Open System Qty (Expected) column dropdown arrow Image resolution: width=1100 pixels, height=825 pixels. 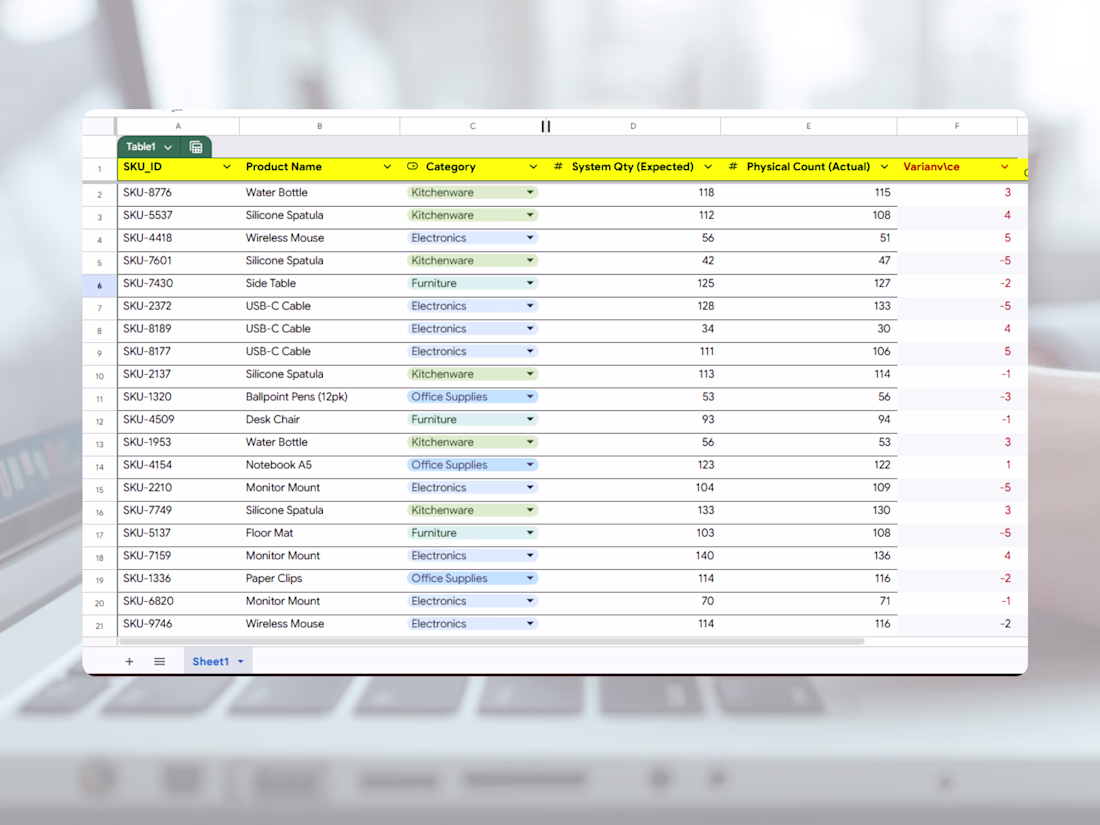click(708, 167)
